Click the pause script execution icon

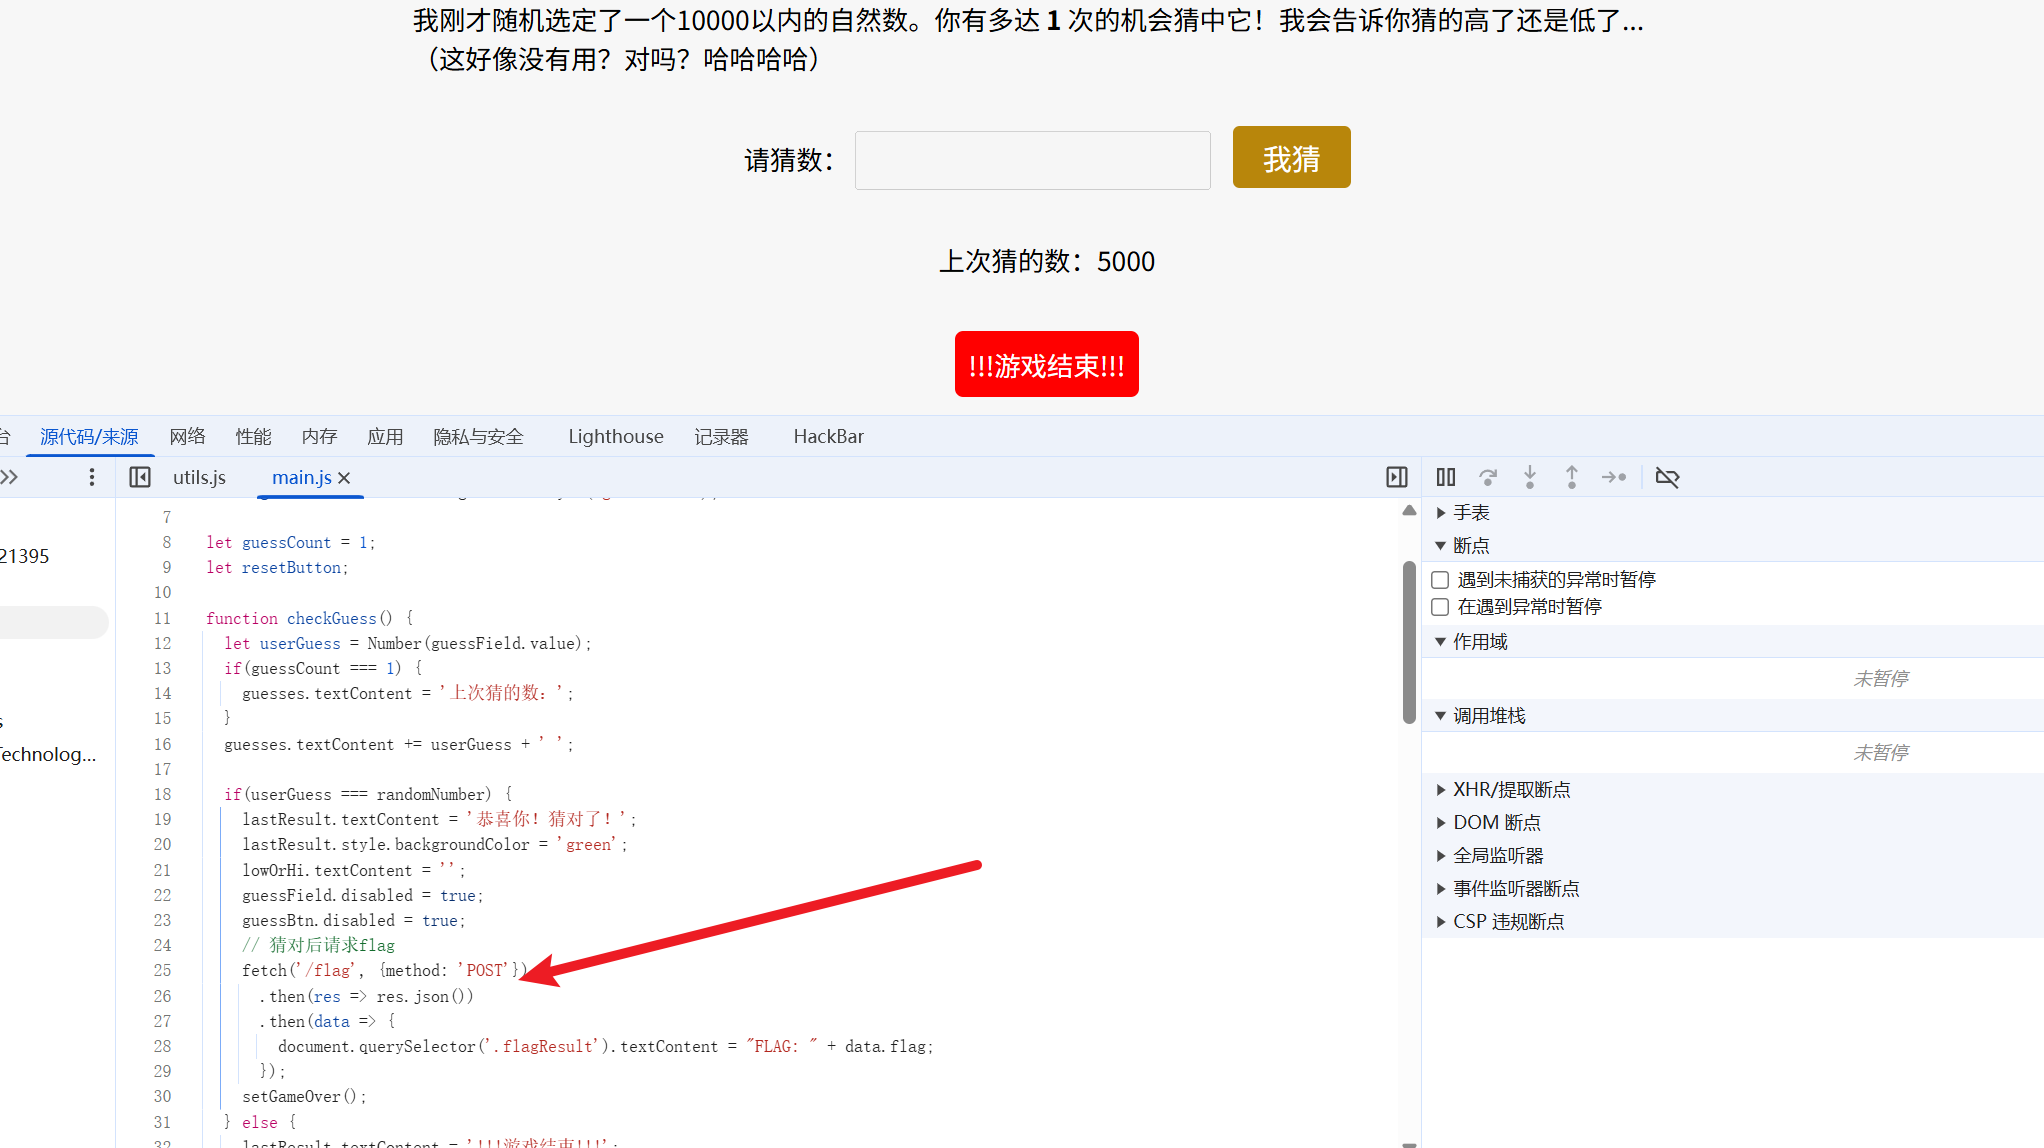tap(1446, 477)
